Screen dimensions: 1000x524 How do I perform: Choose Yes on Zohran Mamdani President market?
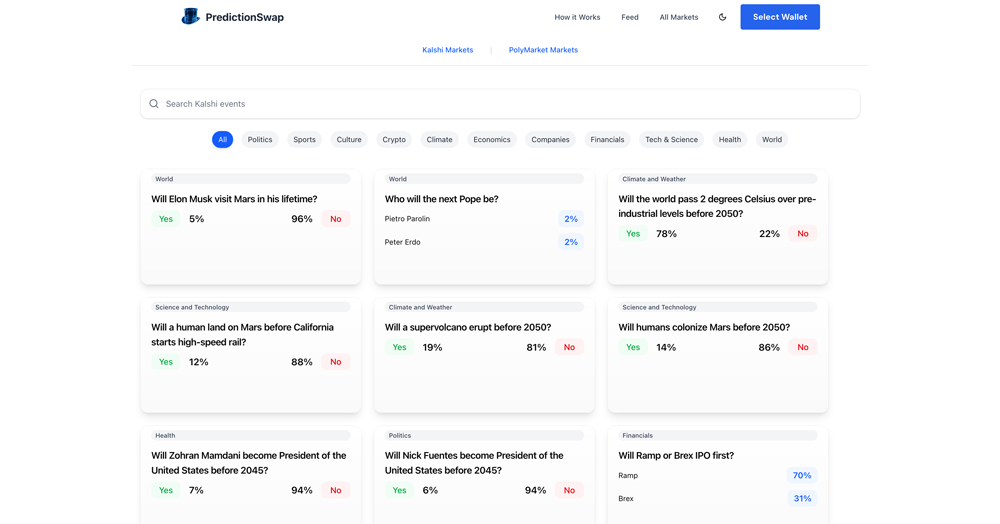(x=166, y=490)
